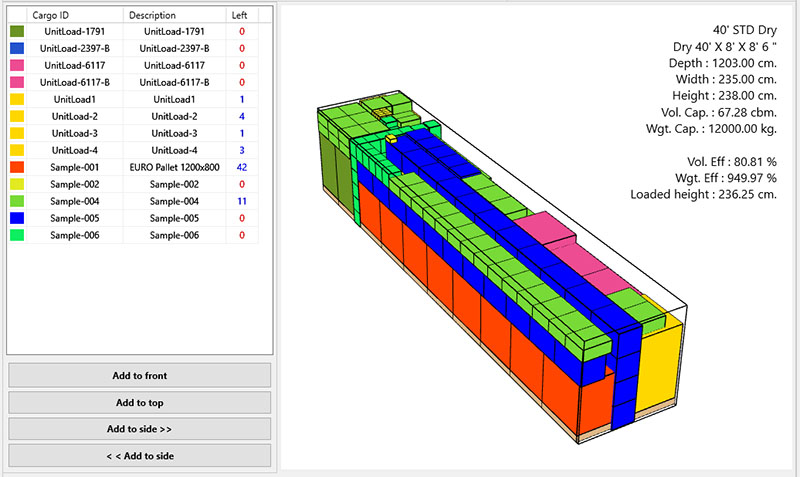This screenshot has height=477, width=800.
Task: Click the Left count '3' for UnitLoad-4
Action: 242,150
